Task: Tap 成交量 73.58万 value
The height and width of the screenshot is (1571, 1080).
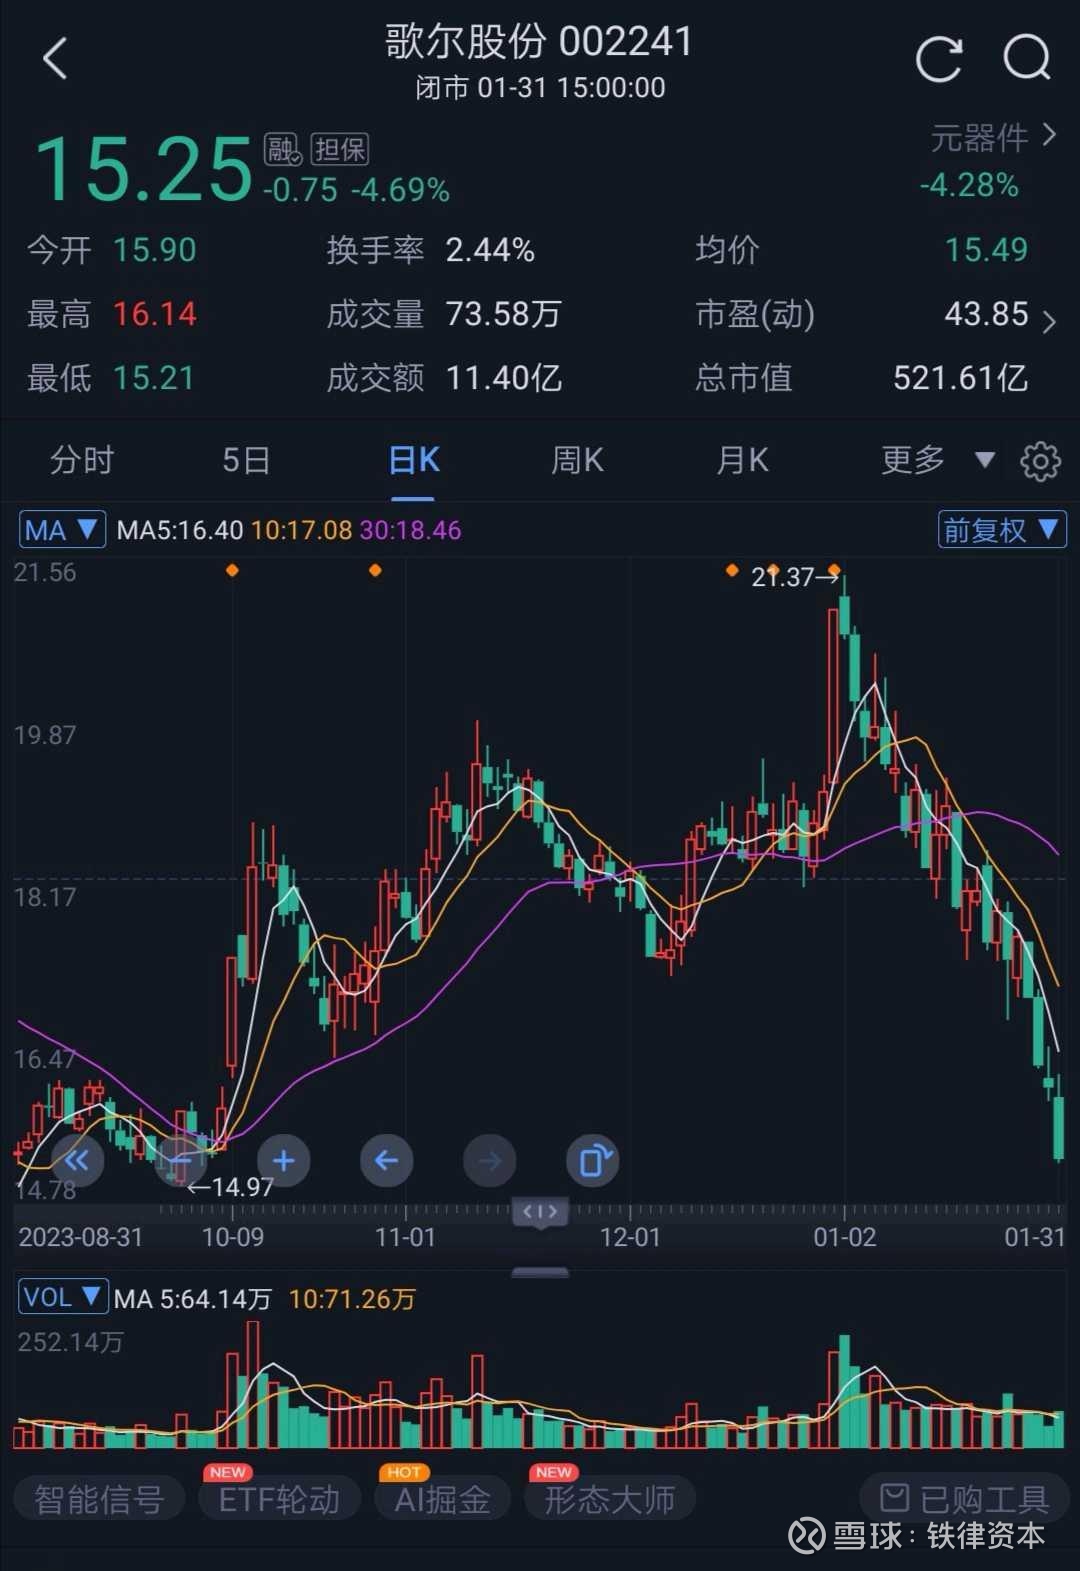Action: [x=503, y=314]
